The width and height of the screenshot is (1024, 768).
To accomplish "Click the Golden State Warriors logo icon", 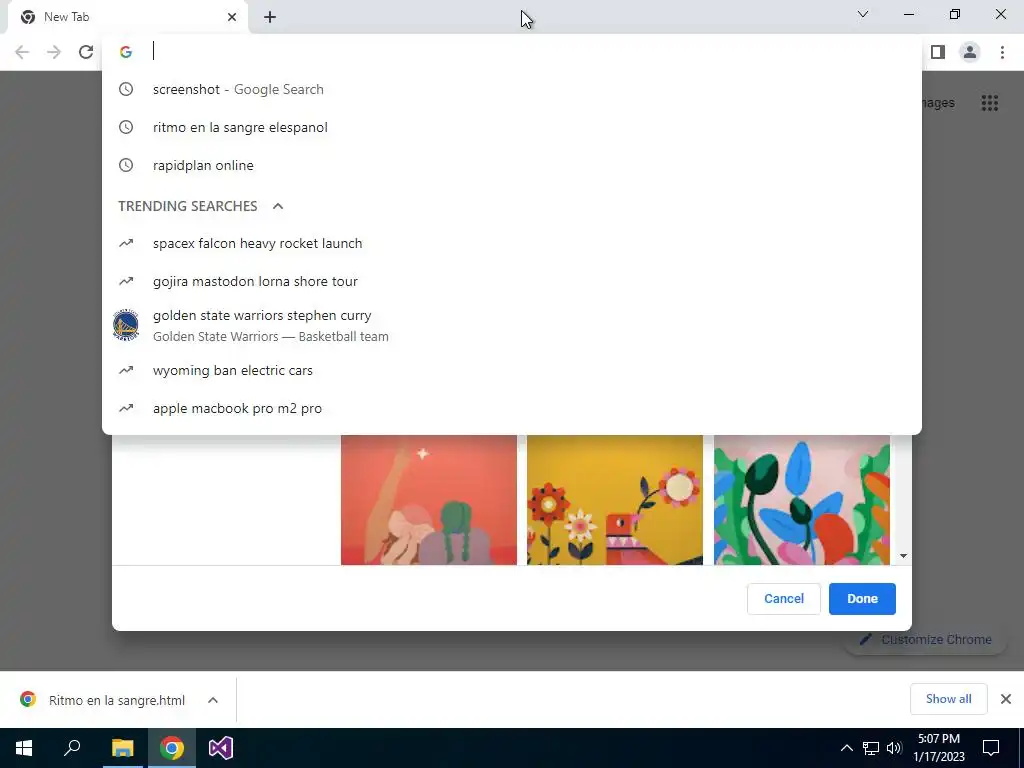I will coord(125,325).
